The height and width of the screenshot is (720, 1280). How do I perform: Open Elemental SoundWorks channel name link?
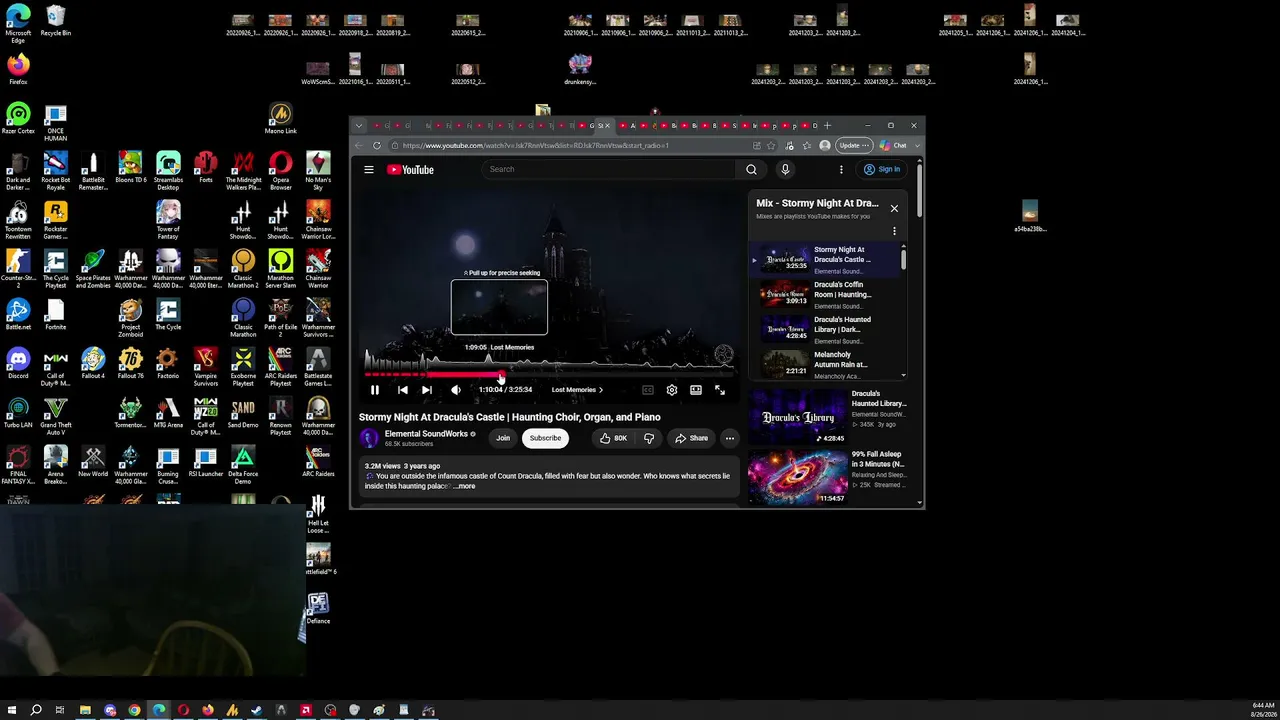pos(426,434)
